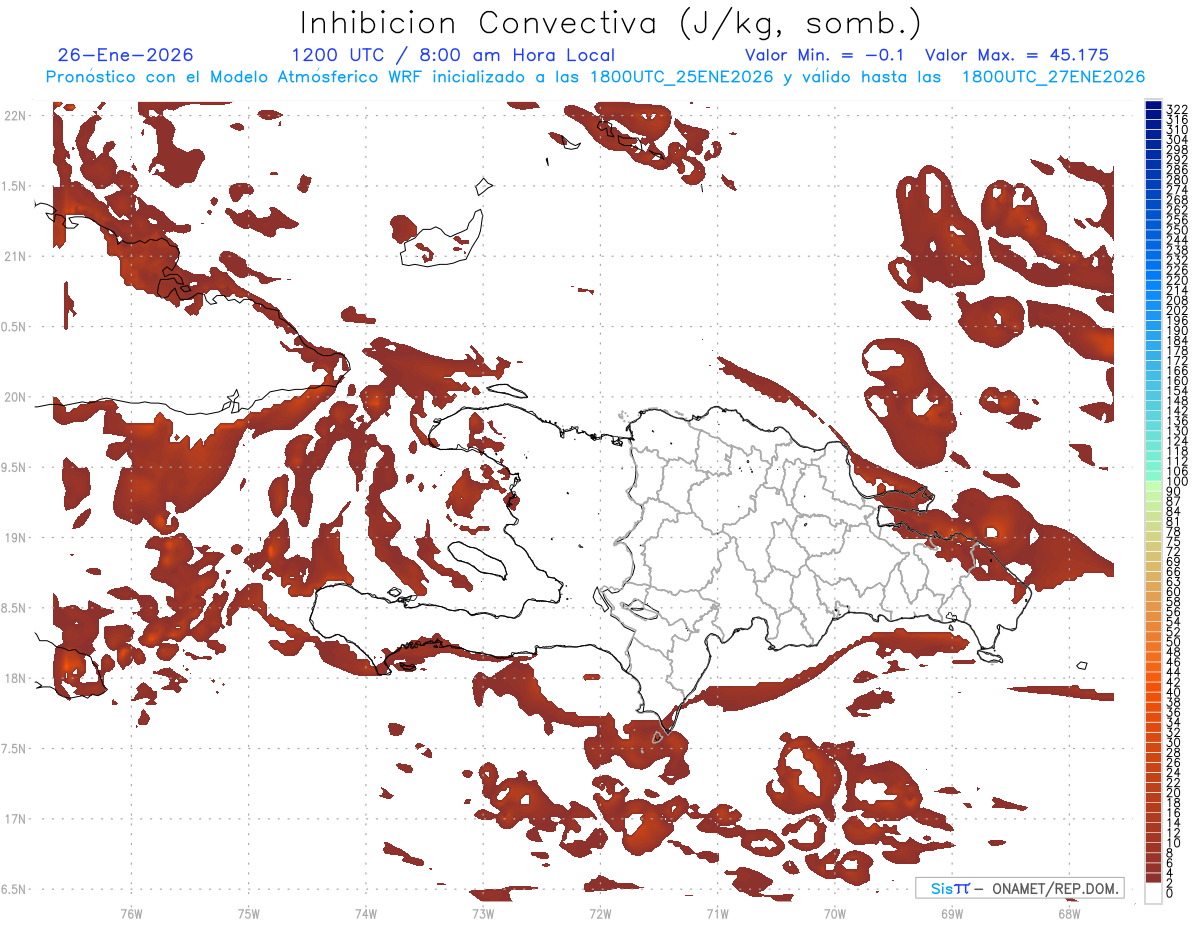The width and height of the screenshot is (1200, 927).
Task: Click the "1.5N" latitude tick label
Action: point(14,186)
